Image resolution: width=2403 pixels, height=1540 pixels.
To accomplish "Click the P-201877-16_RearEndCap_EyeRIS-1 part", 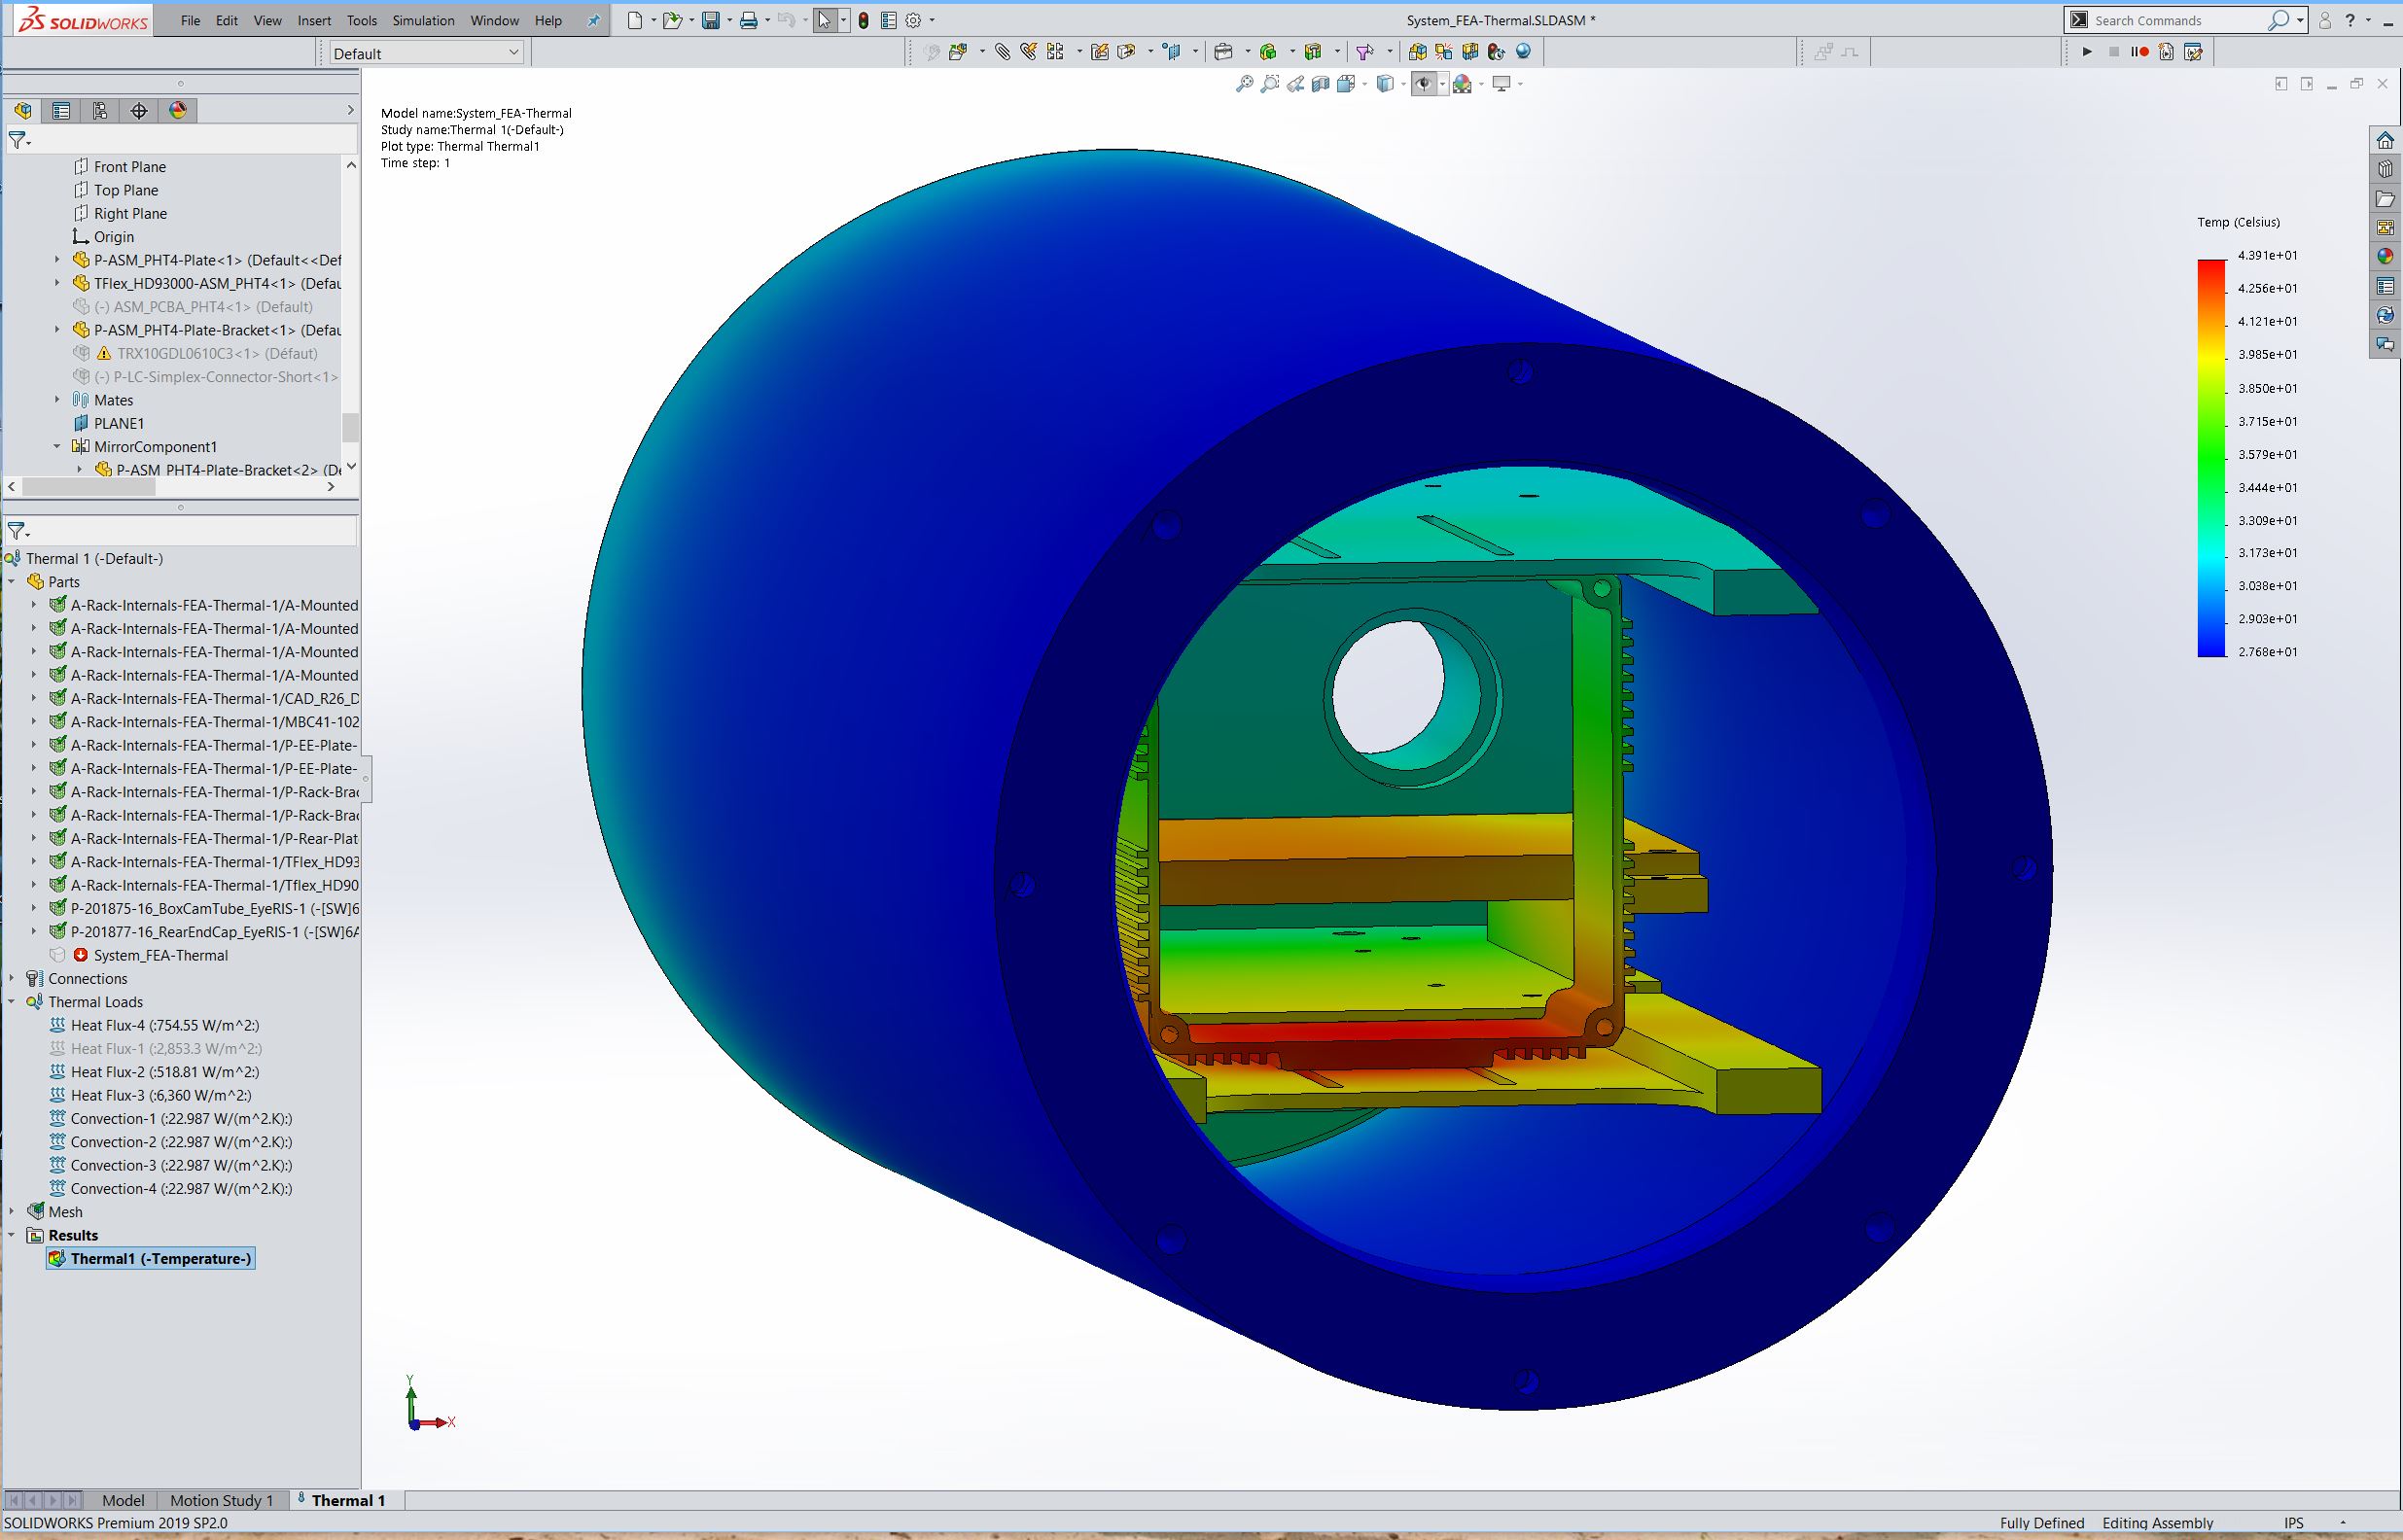I will pos(204,932).
